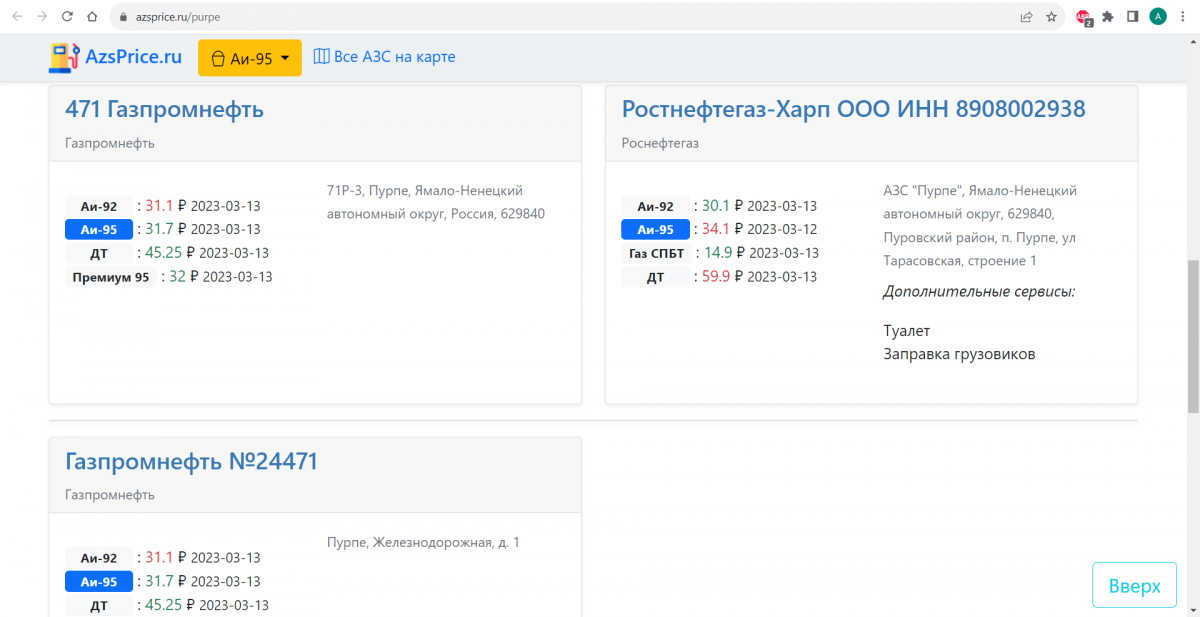
Task: Click the Премиум 95 badge
Action: (x=111, y=277)
